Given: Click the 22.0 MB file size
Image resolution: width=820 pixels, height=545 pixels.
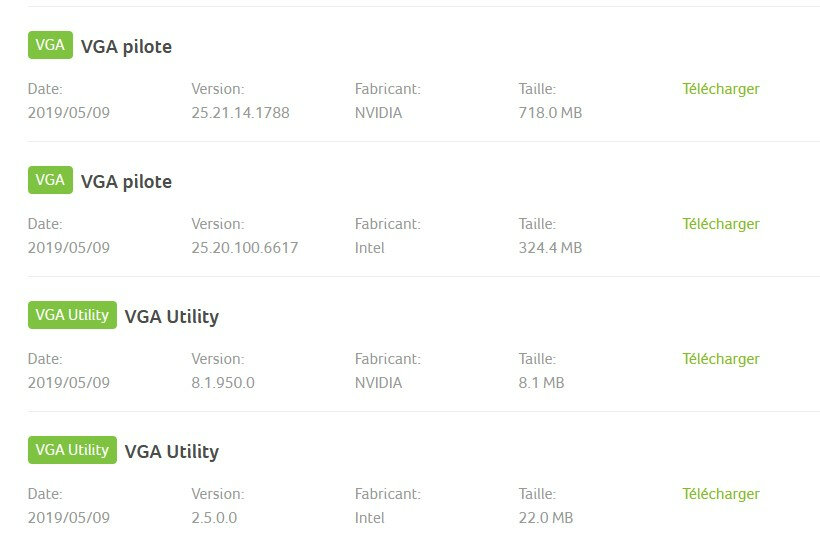Looking at the screenshot, I should tap(545, 518).
